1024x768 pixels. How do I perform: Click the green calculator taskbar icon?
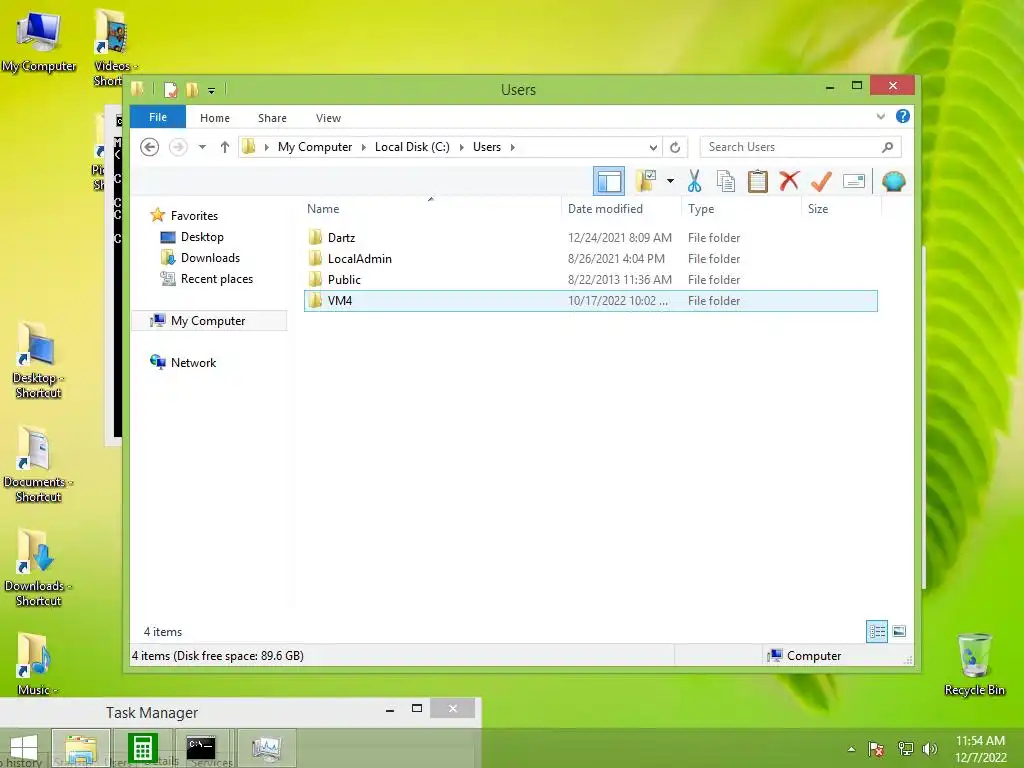click(142, 748)
